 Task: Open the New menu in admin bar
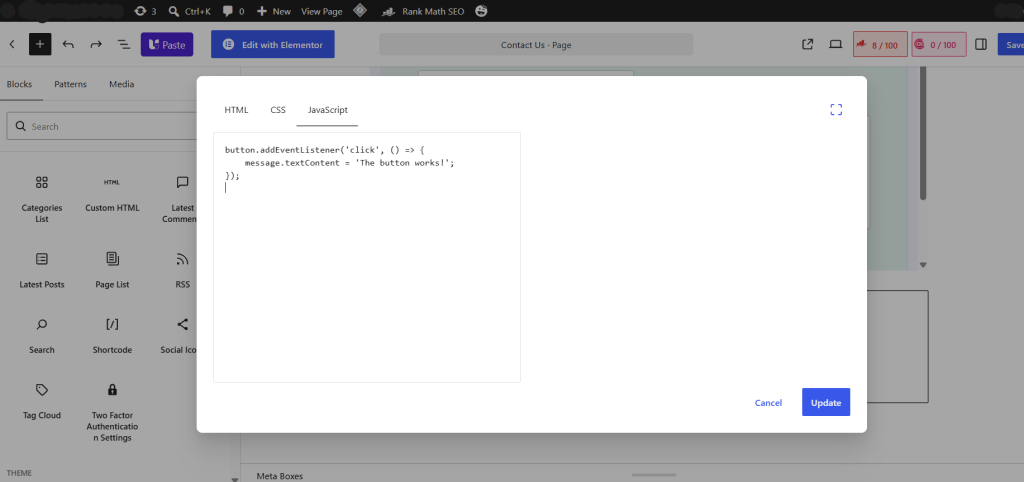pos(274,11)
